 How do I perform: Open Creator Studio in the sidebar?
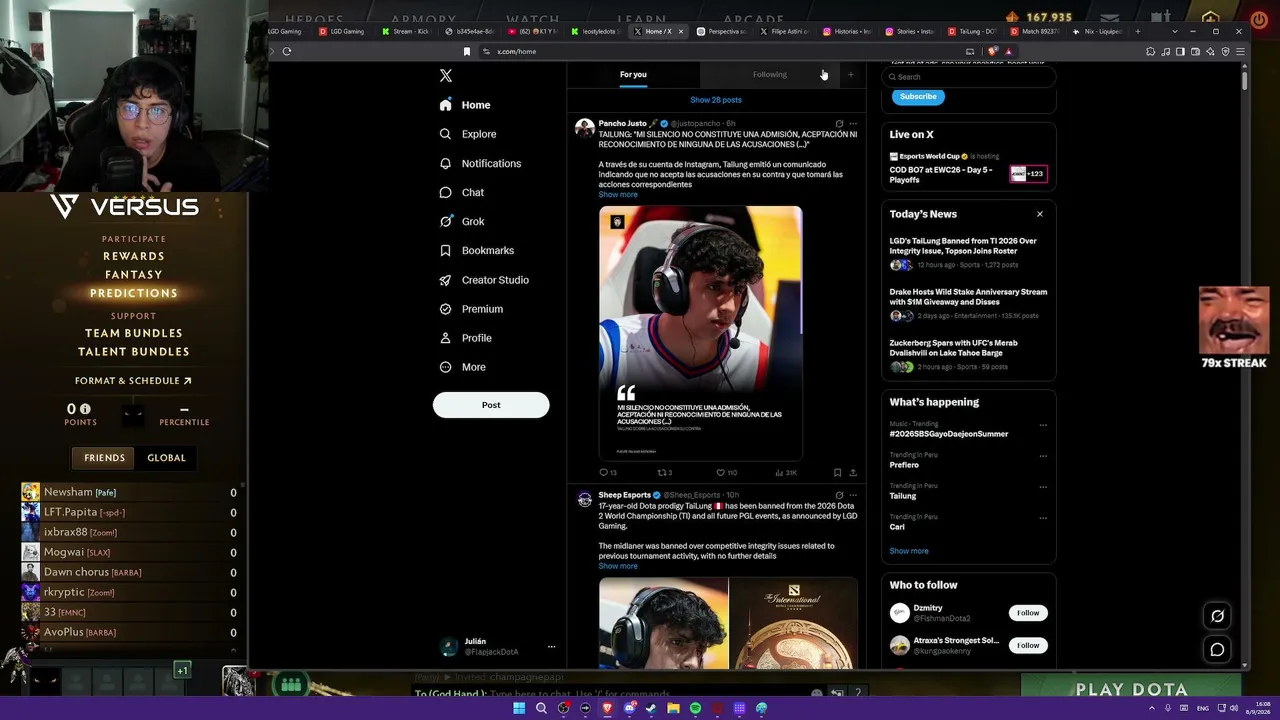(484, 280)
